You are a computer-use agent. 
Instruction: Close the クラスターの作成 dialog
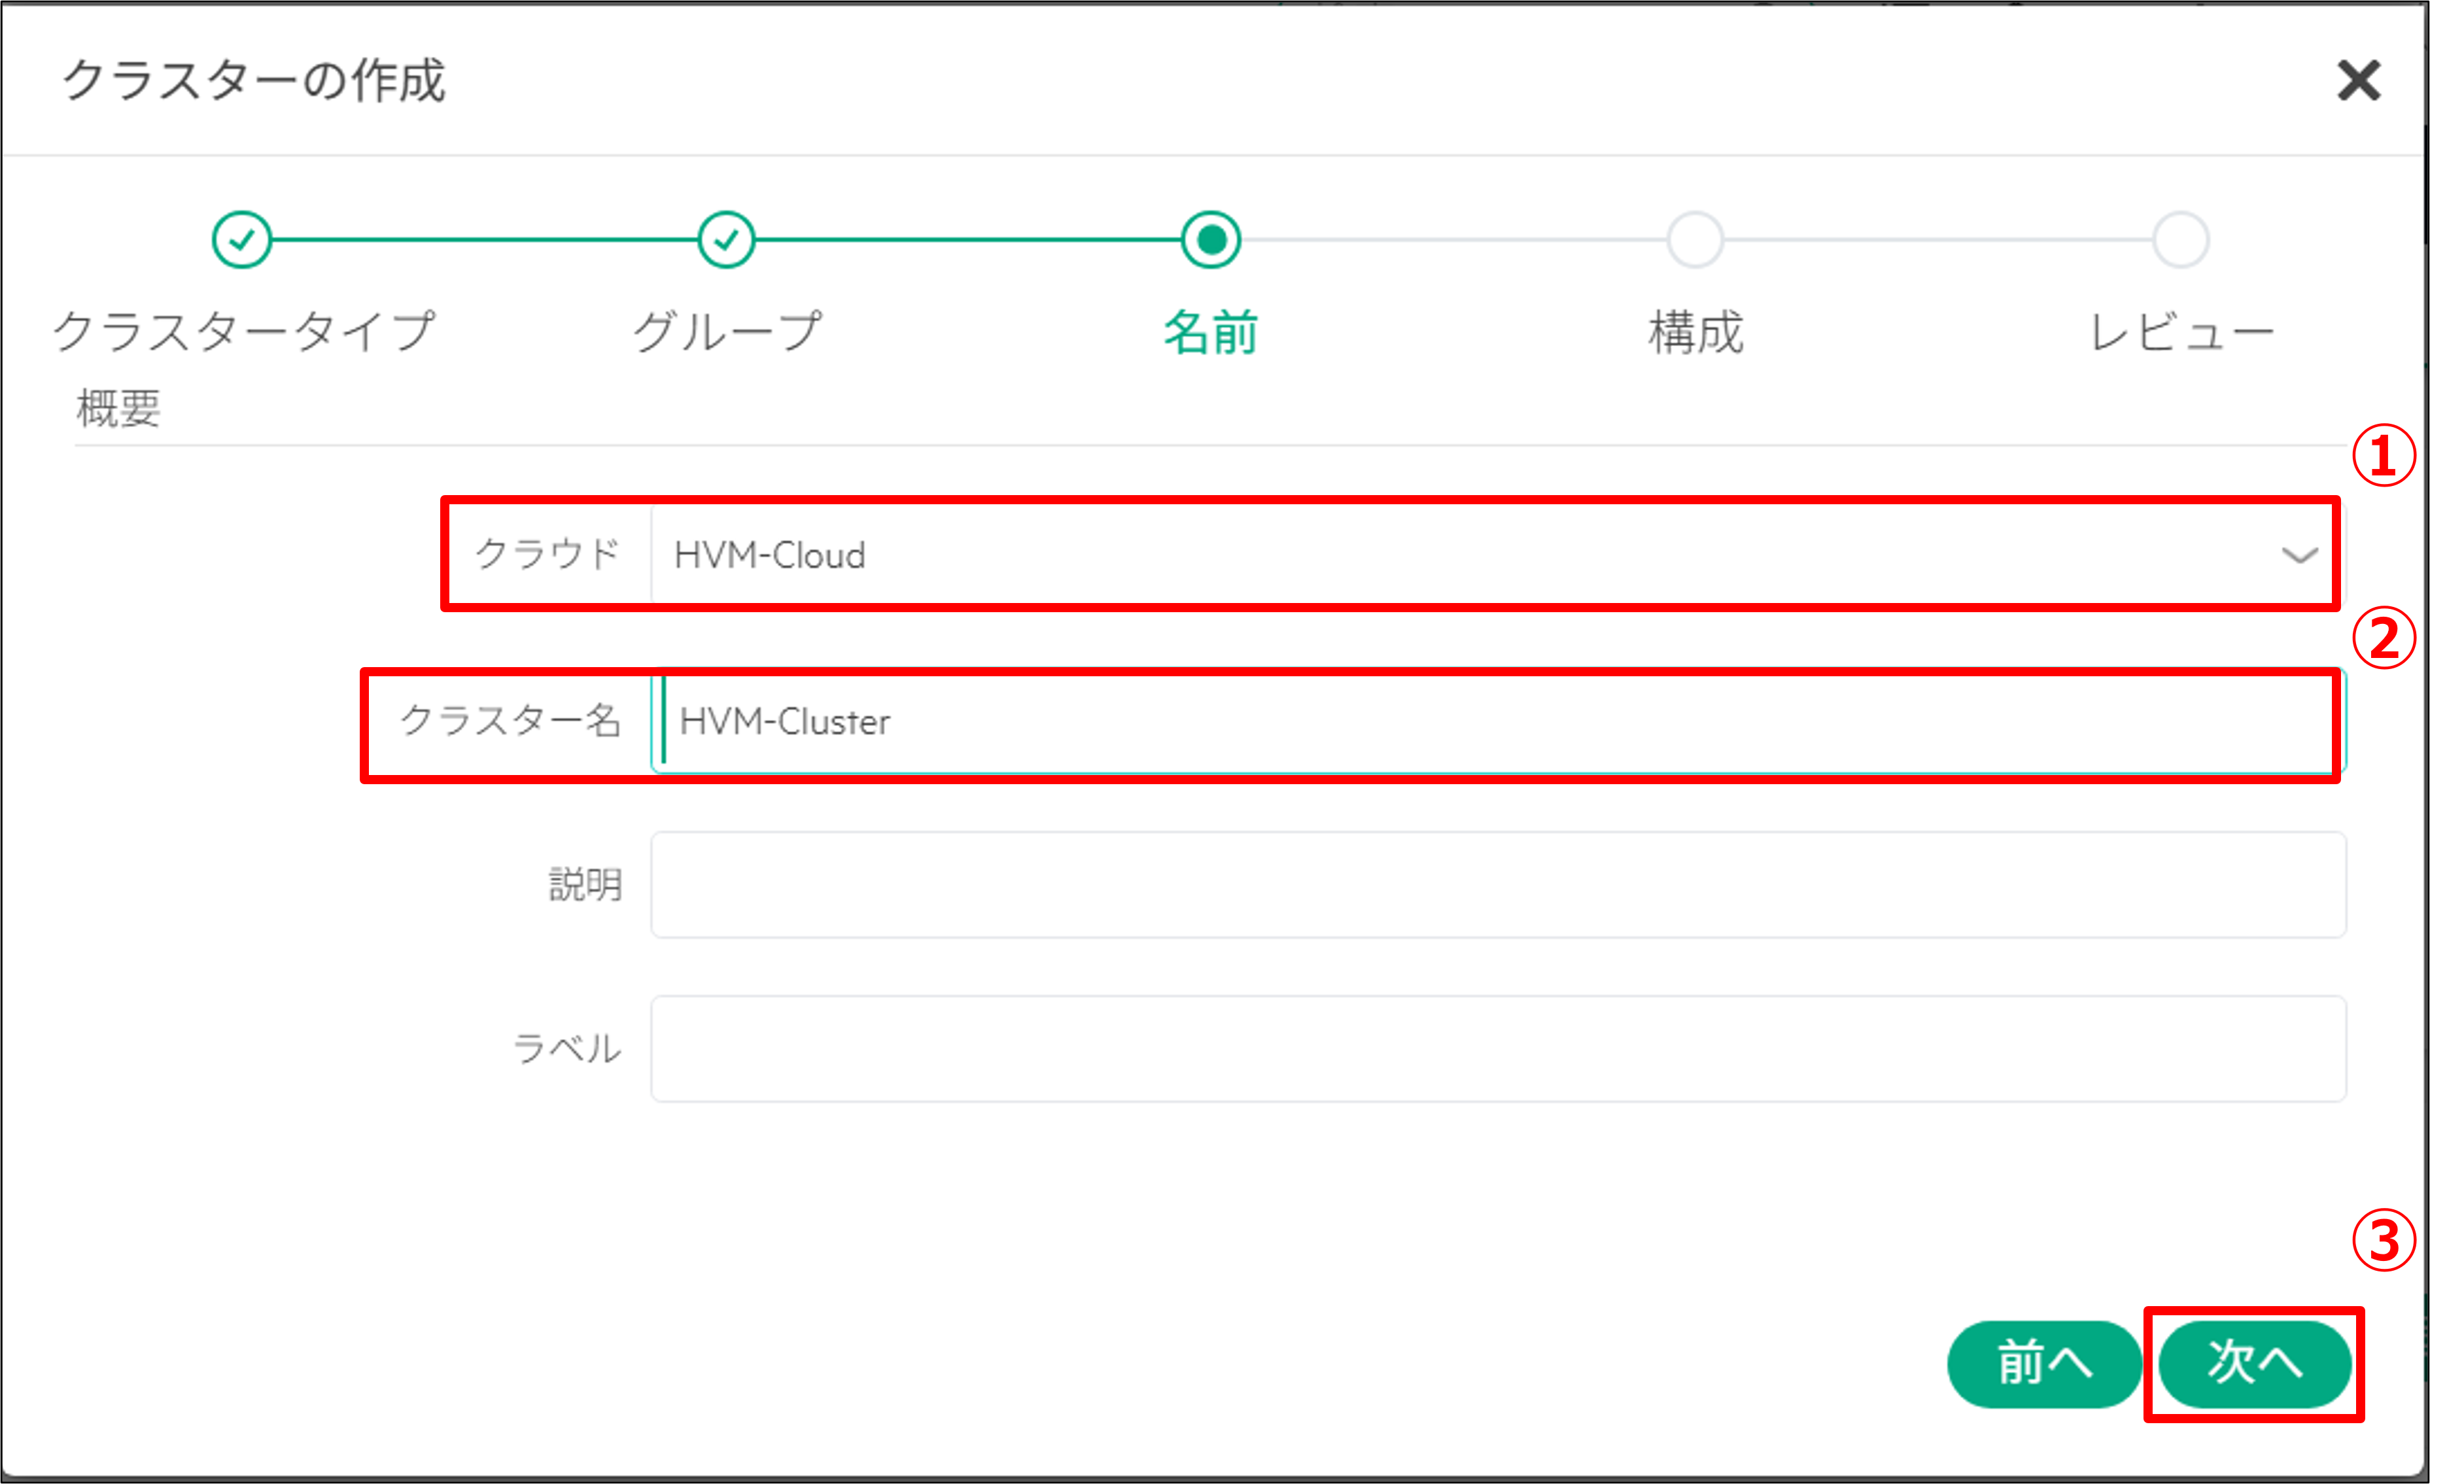pyautogui.click(x=2358, y=81)
